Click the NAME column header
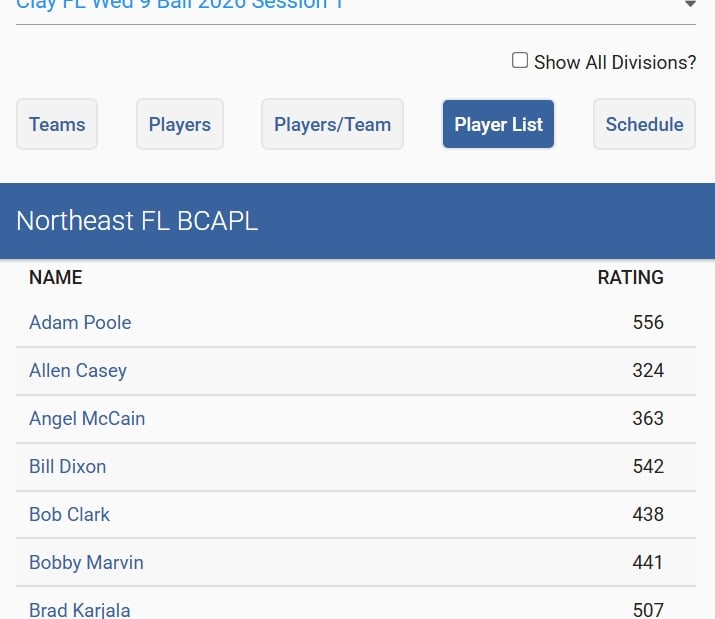 (x=56, y=277)
